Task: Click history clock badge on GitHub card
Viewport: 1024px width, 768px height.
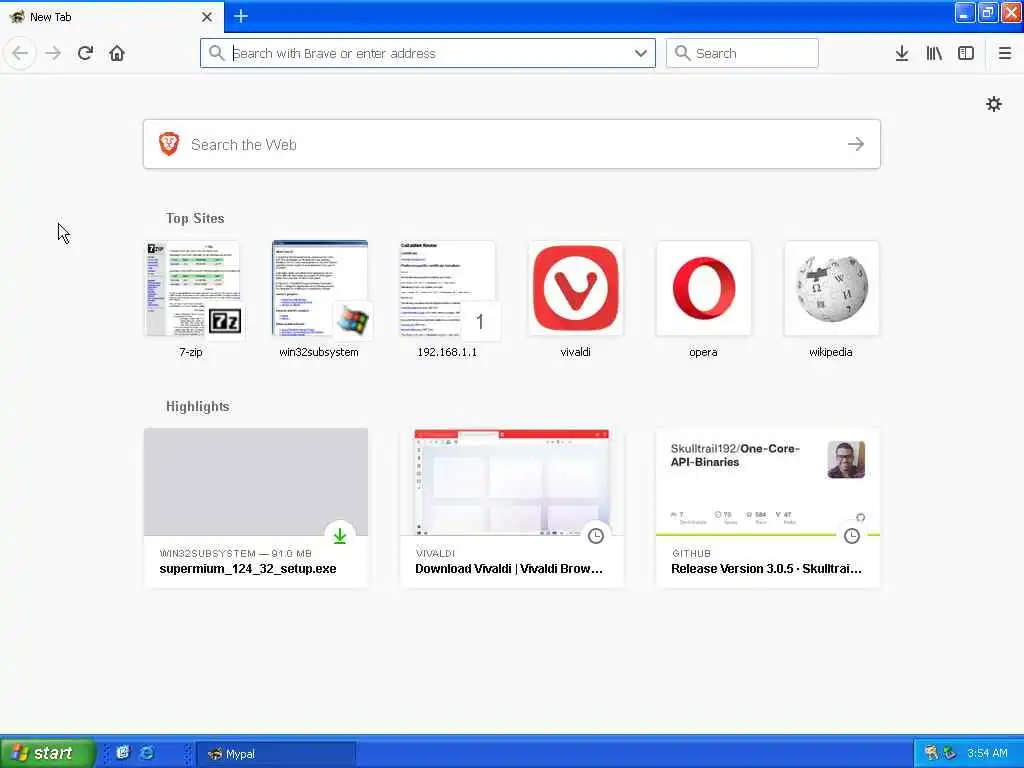Action: tap(852, 536)
